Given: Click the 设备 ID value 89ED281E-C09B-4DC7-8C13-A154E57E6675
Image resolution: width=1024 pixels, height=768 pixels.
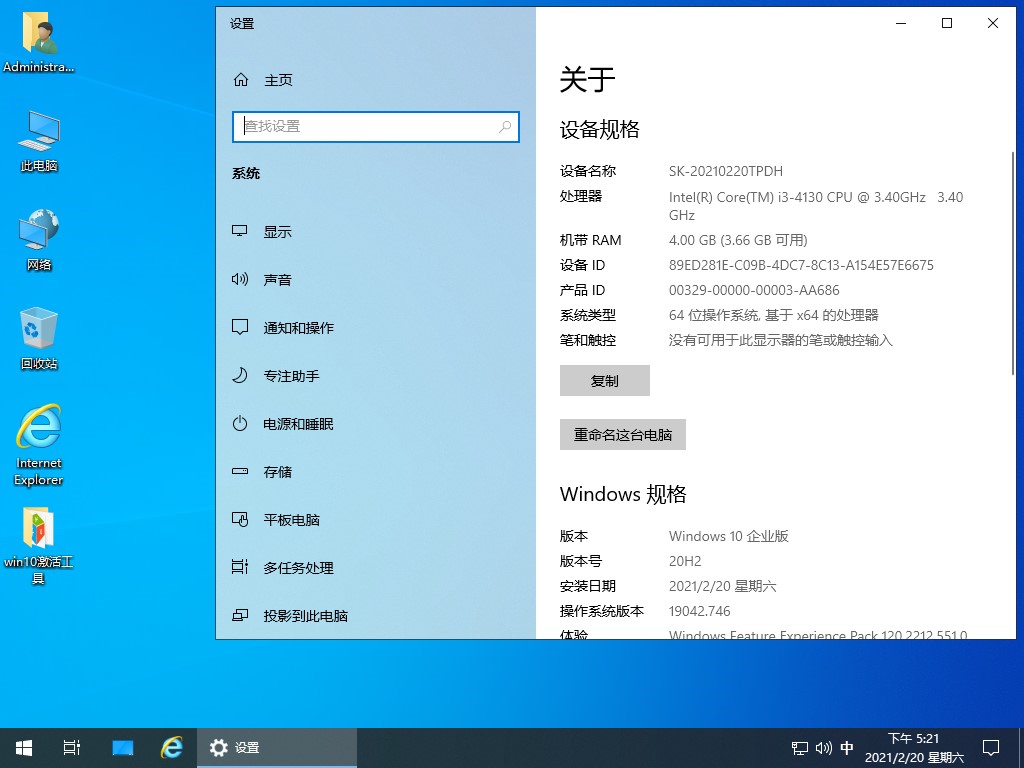Looking at the screenshot, I should [x=801, y=265].
